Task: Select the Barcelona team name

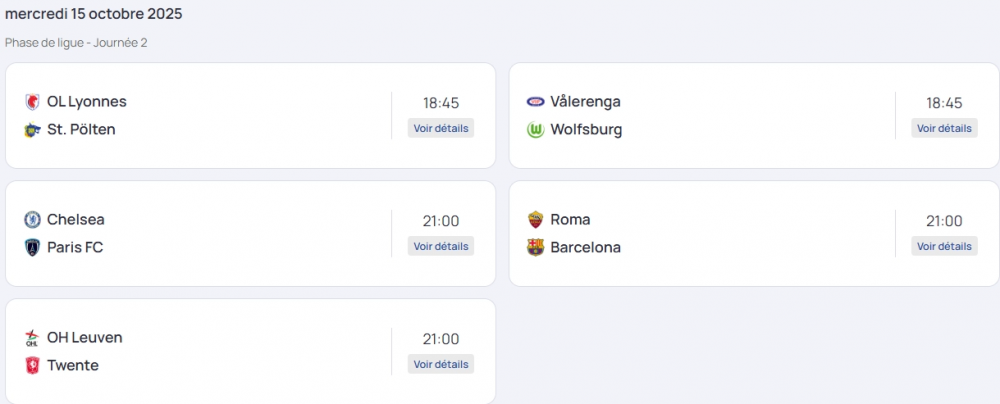Action: tap(585, 247)
